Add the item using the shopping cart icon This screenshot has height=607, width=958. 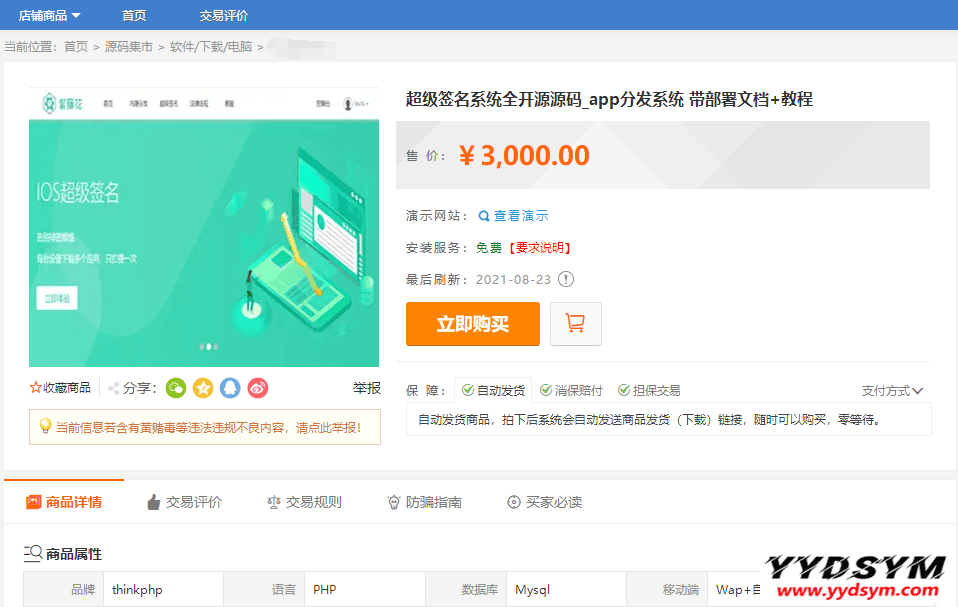click(x=576, y=324)
